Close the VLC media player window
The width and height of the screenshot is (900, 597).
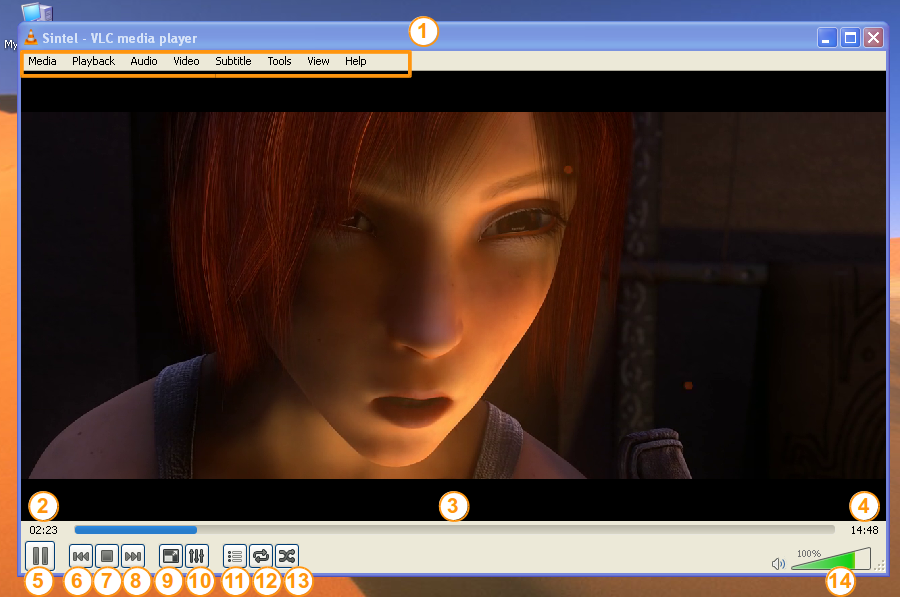(874, 38)
